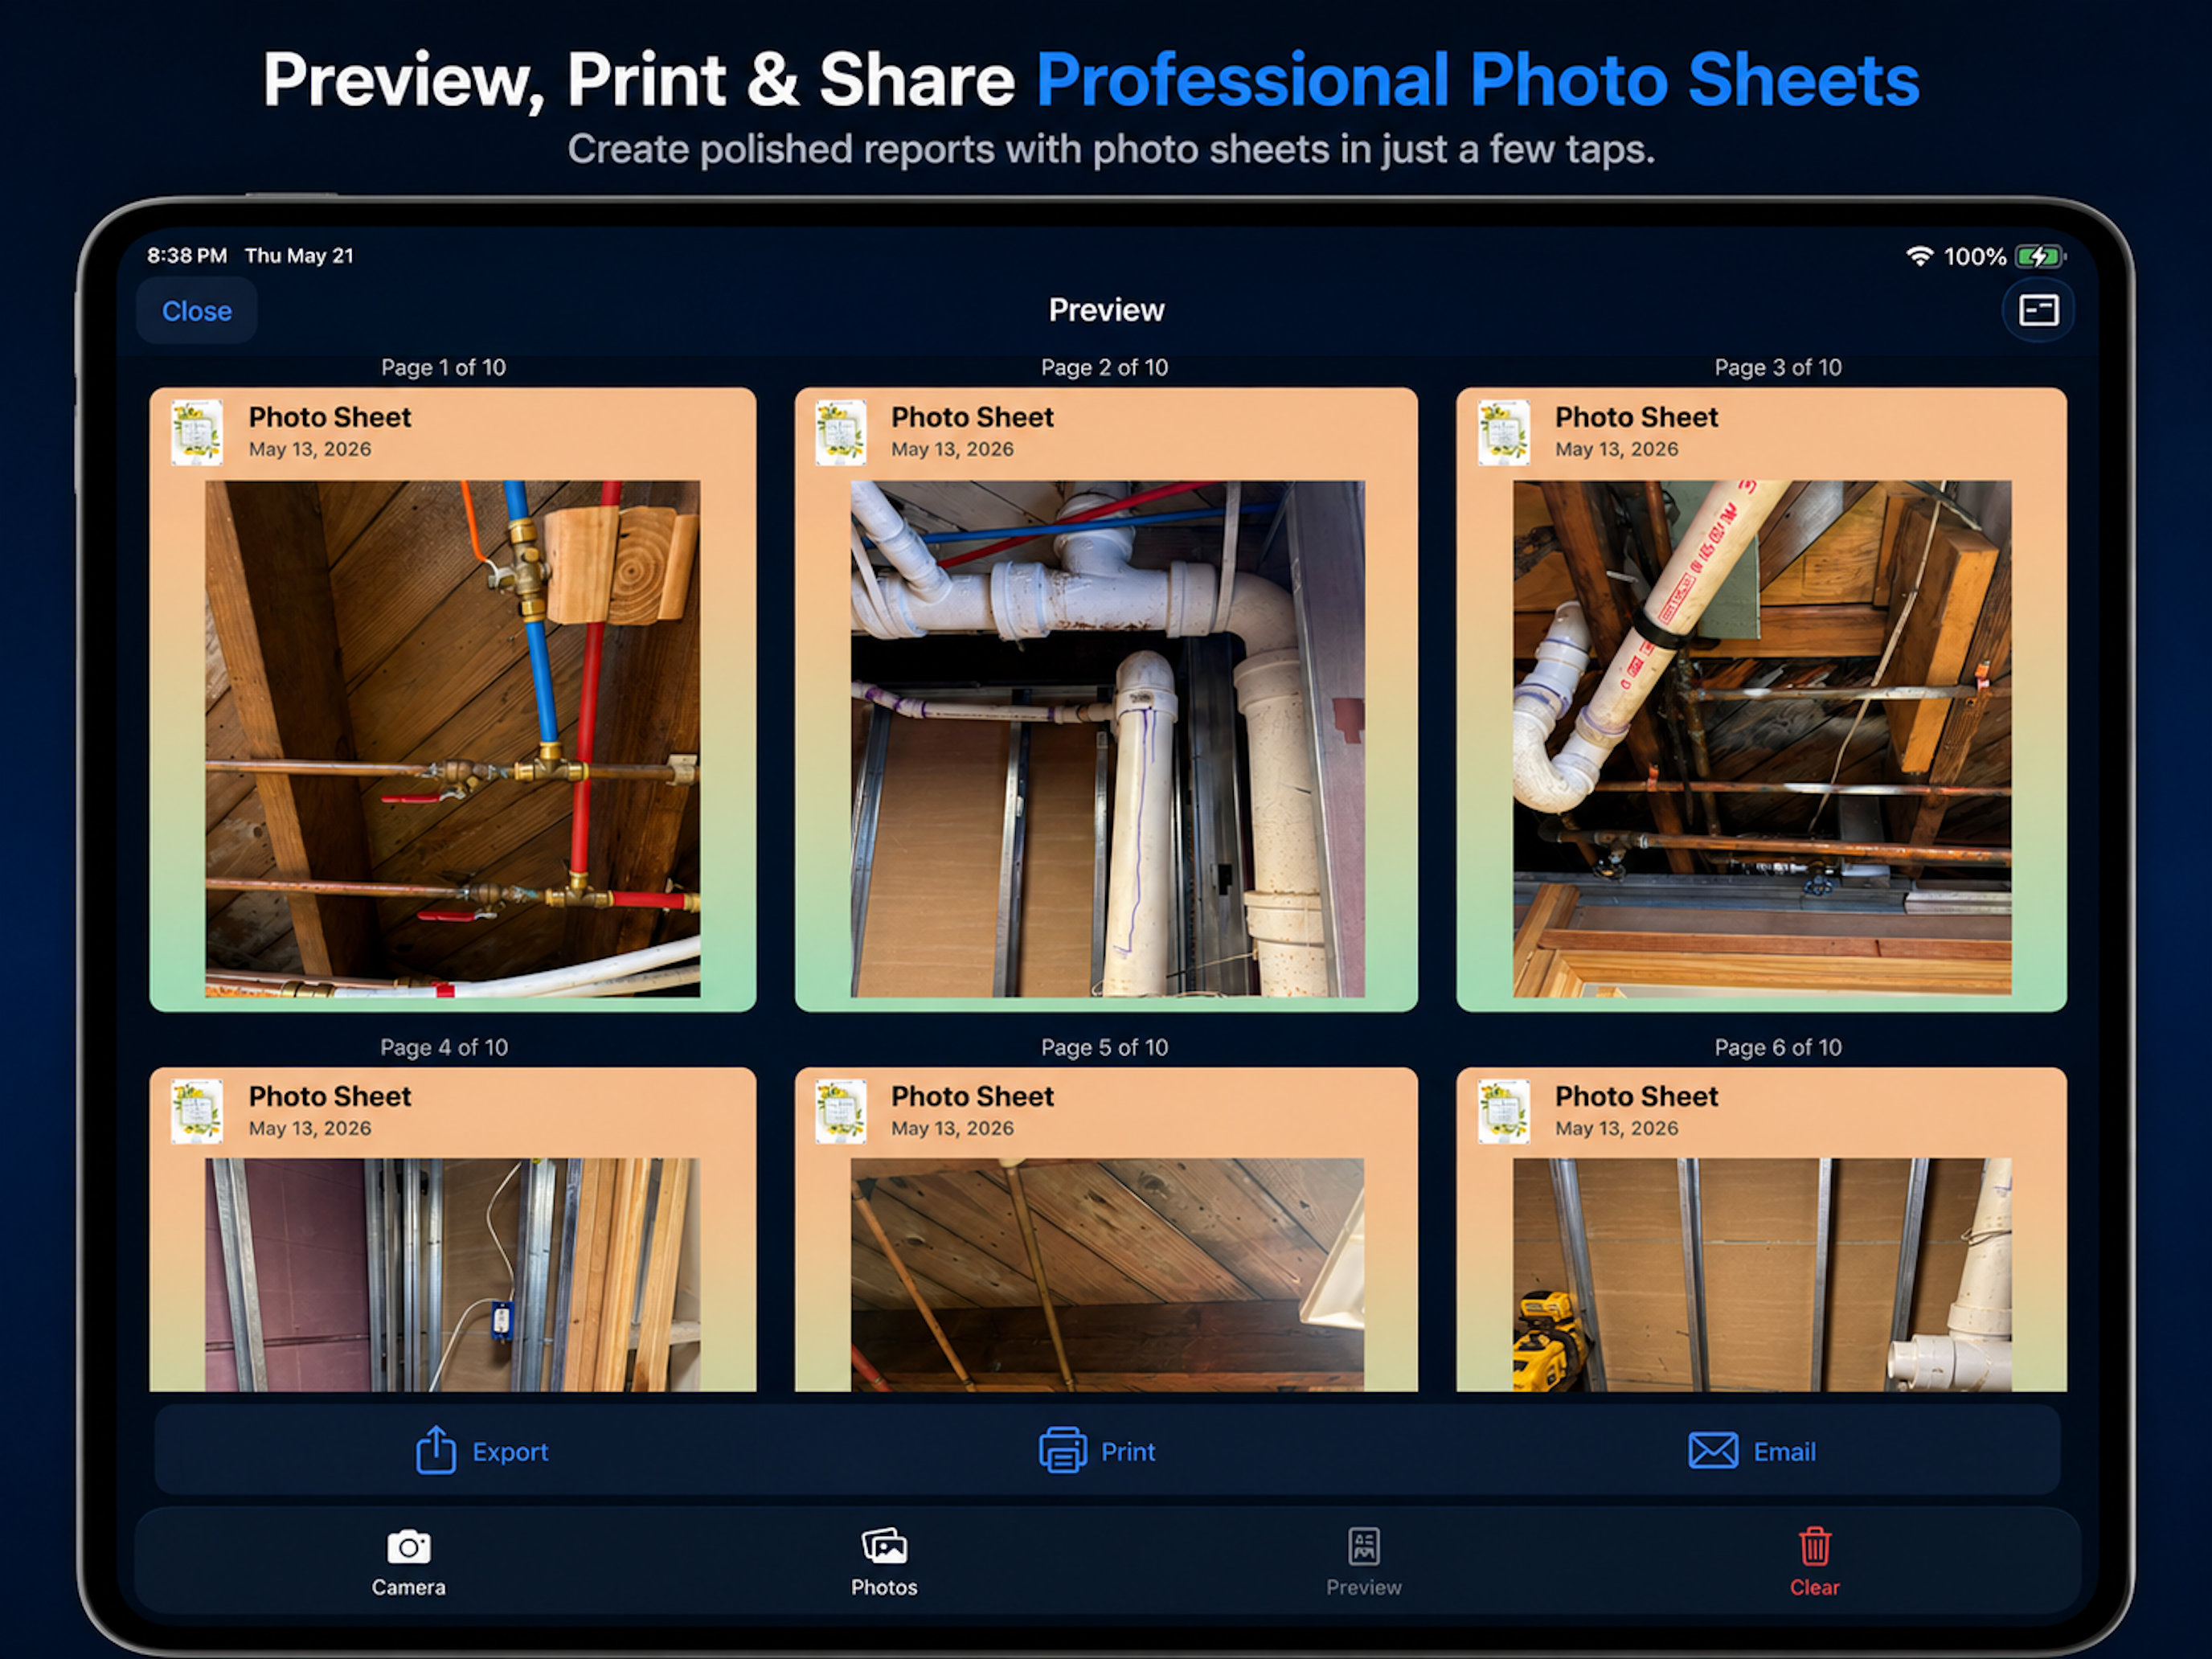Tap the 'Thu May 21' date
This screenshot has height=1659, width=2212.
pos(299,255)
